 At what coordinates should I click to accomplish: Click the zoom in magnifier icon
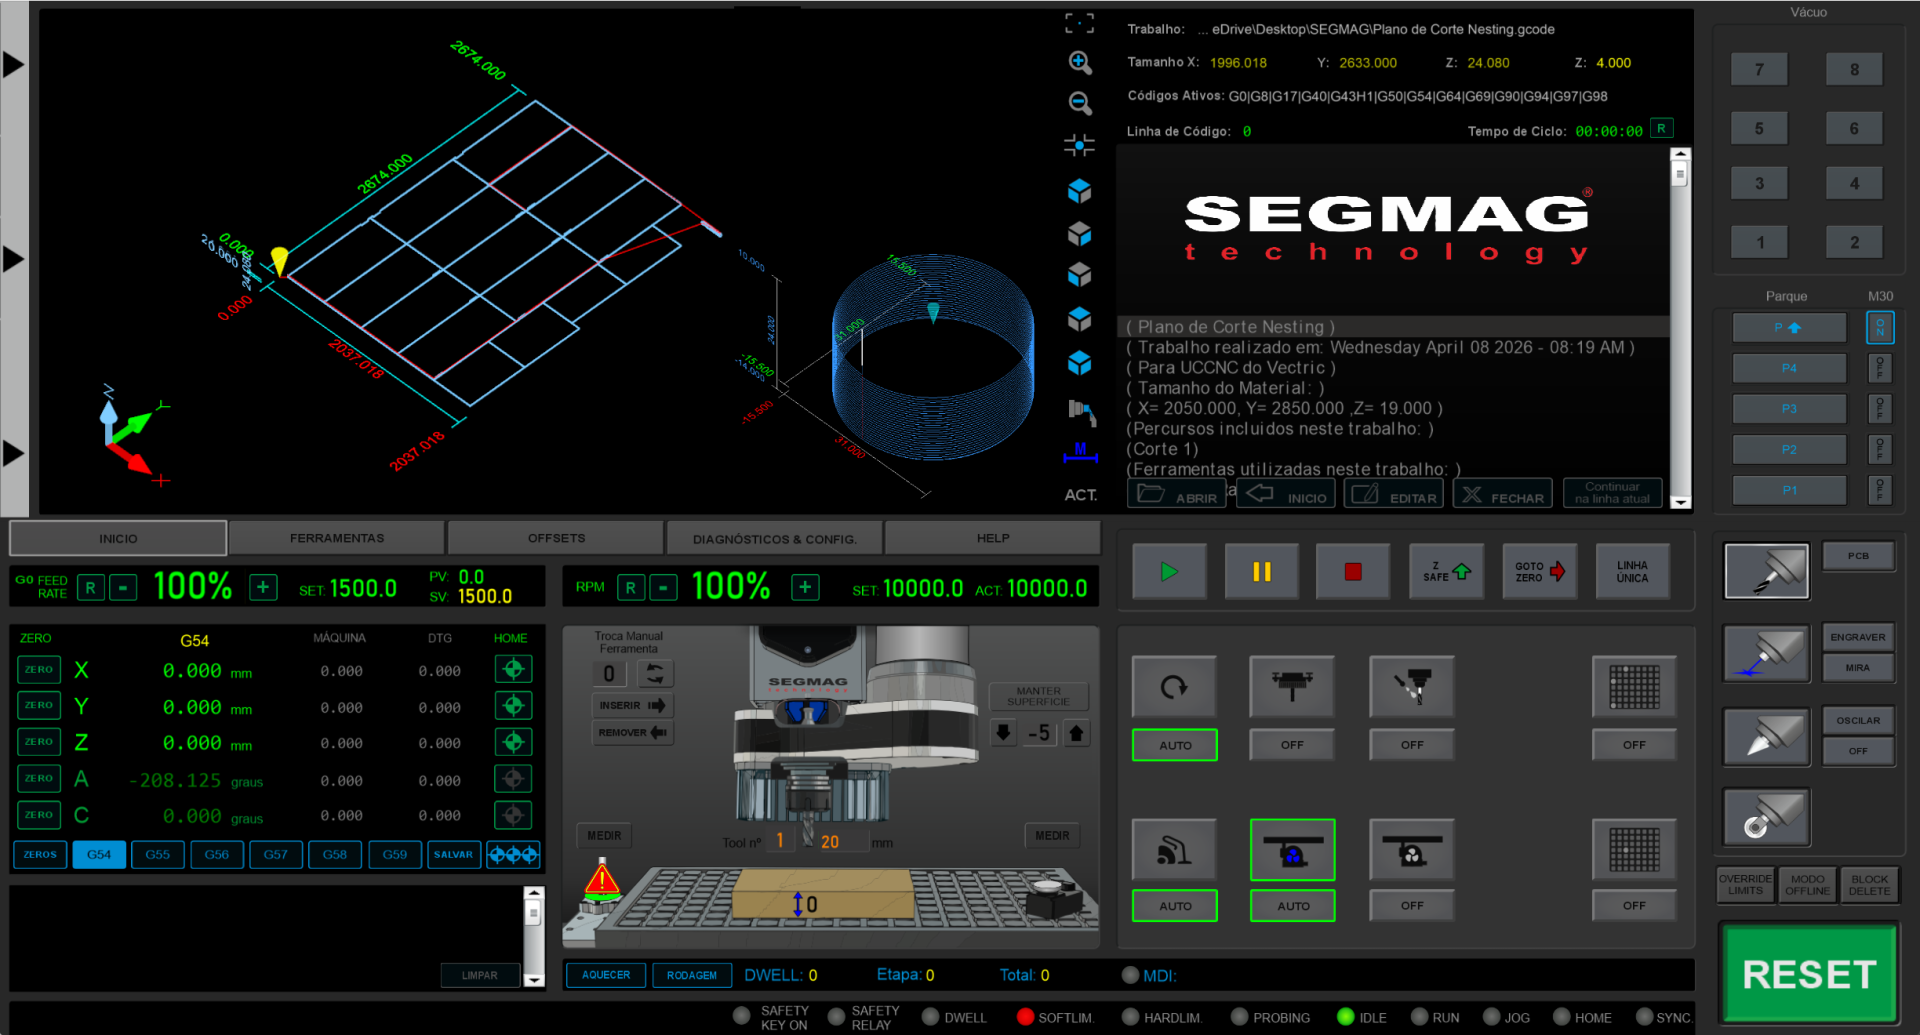point(1079,63)
